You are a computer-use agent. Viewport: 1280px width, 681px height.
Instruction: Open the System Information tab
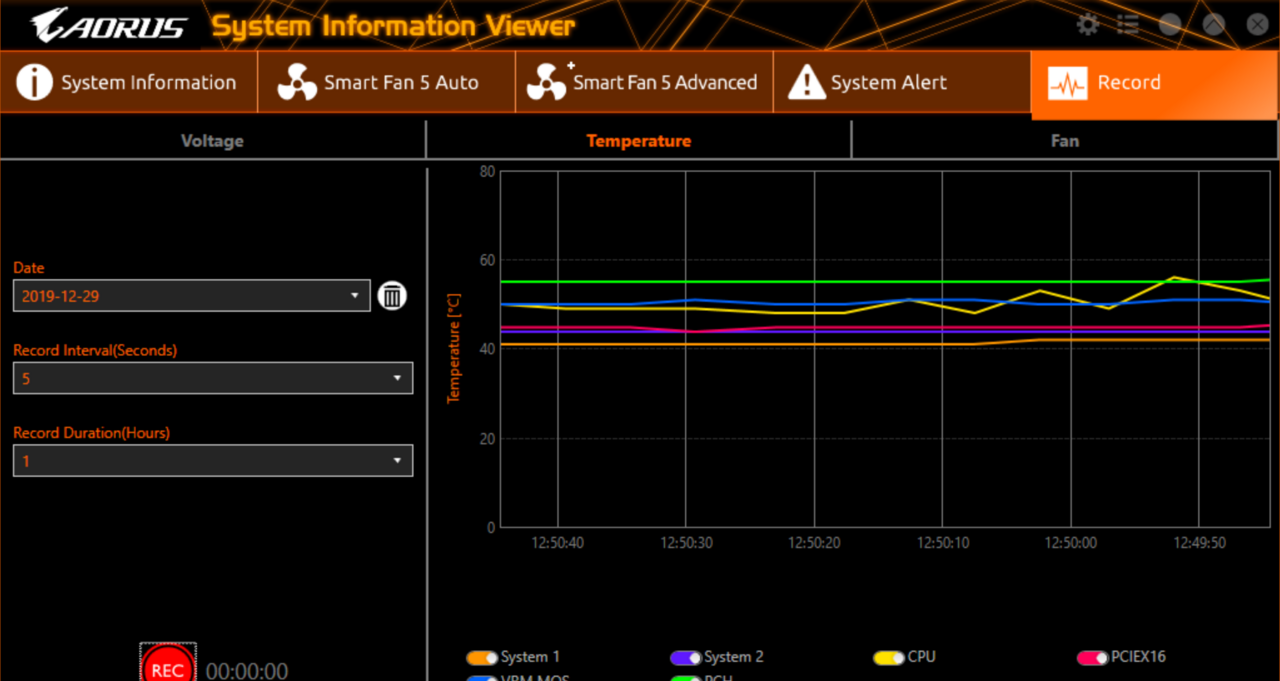click(129, 82)
